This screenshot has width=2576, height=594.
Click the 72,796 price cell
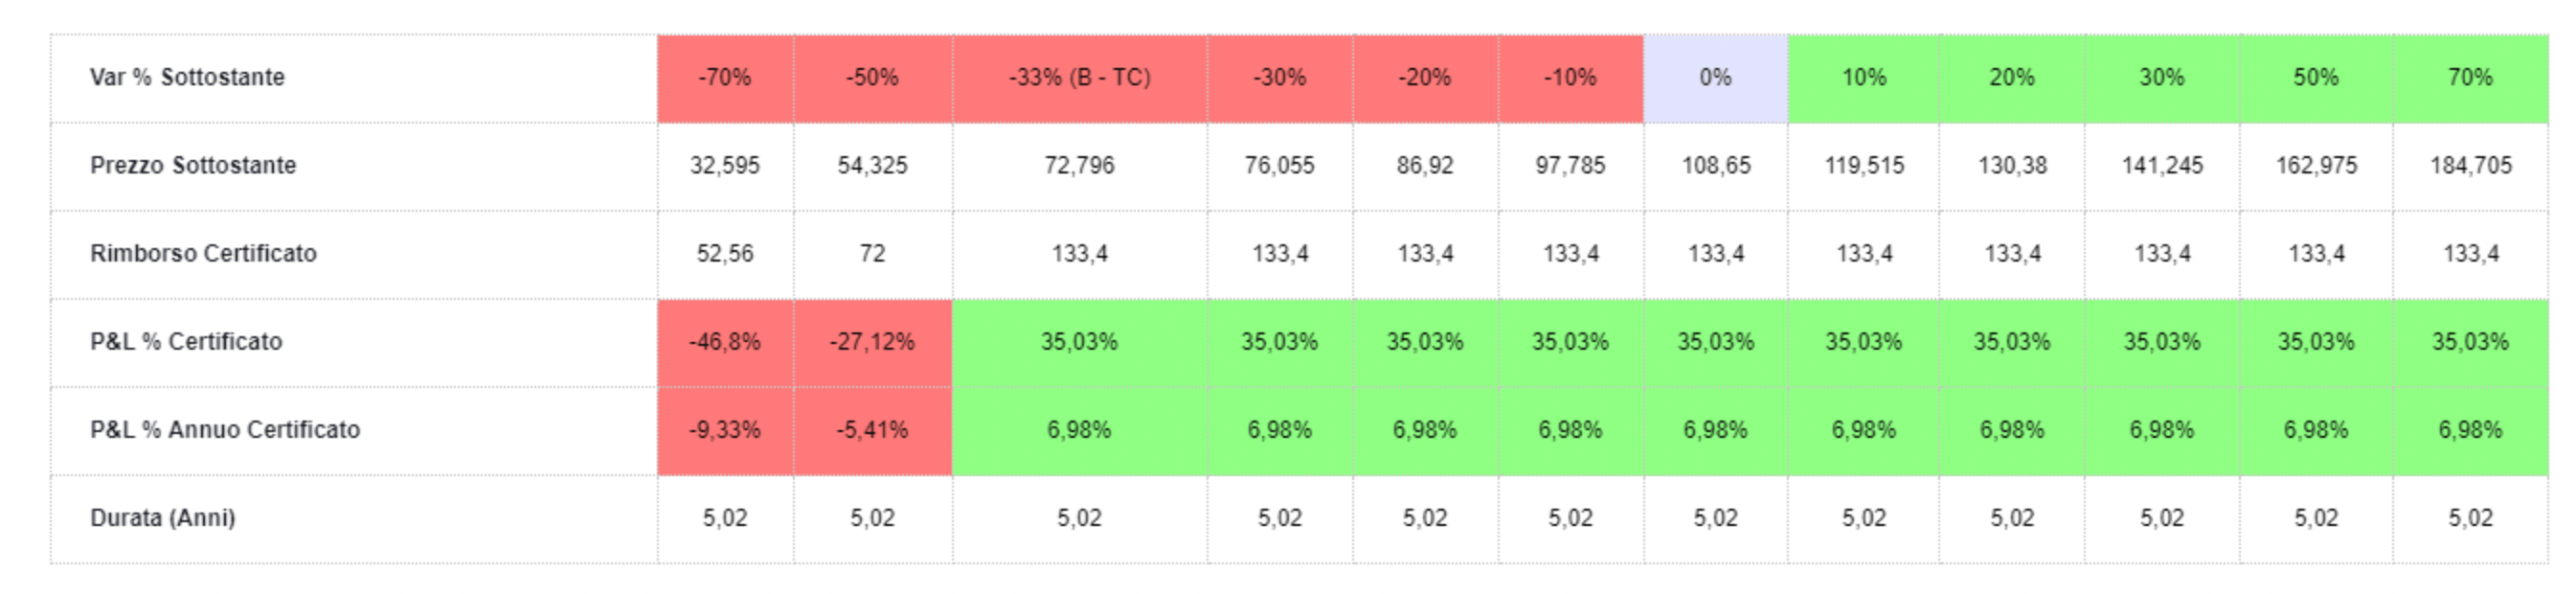[1079, 166]
